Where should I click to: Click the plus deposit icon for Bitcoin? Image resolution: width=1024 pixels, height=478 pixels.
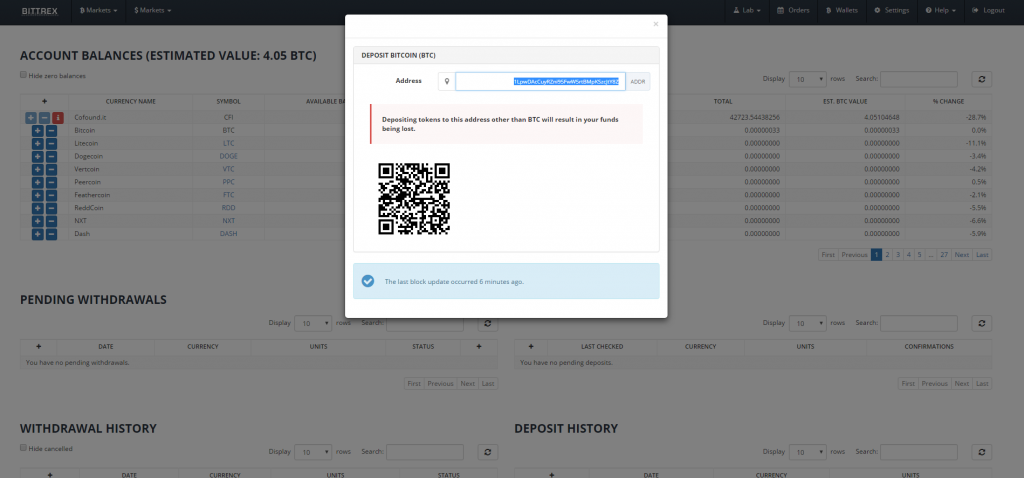(x=37, y=131)
